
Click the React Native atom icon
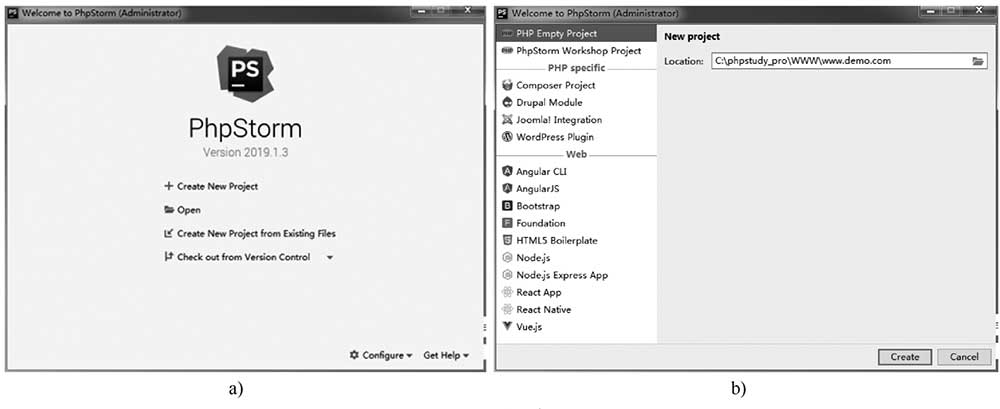click(x=508, y=309)
